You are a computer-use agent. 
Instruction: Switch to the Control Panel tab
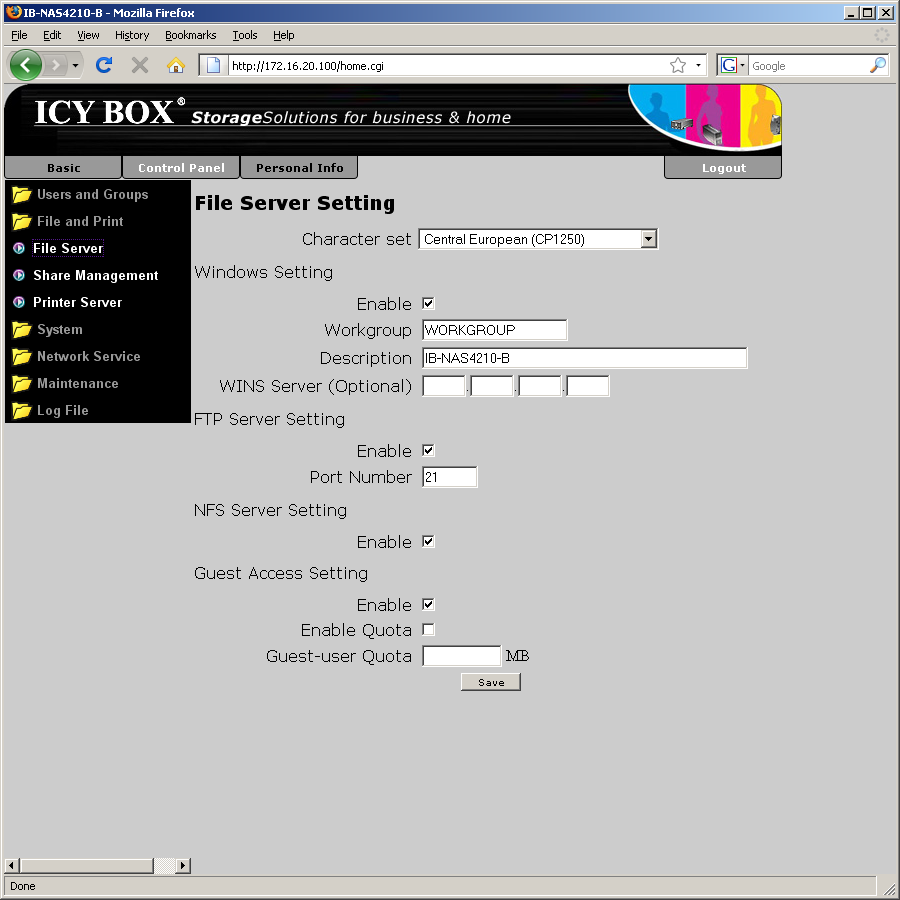click(x=181, y=168)
